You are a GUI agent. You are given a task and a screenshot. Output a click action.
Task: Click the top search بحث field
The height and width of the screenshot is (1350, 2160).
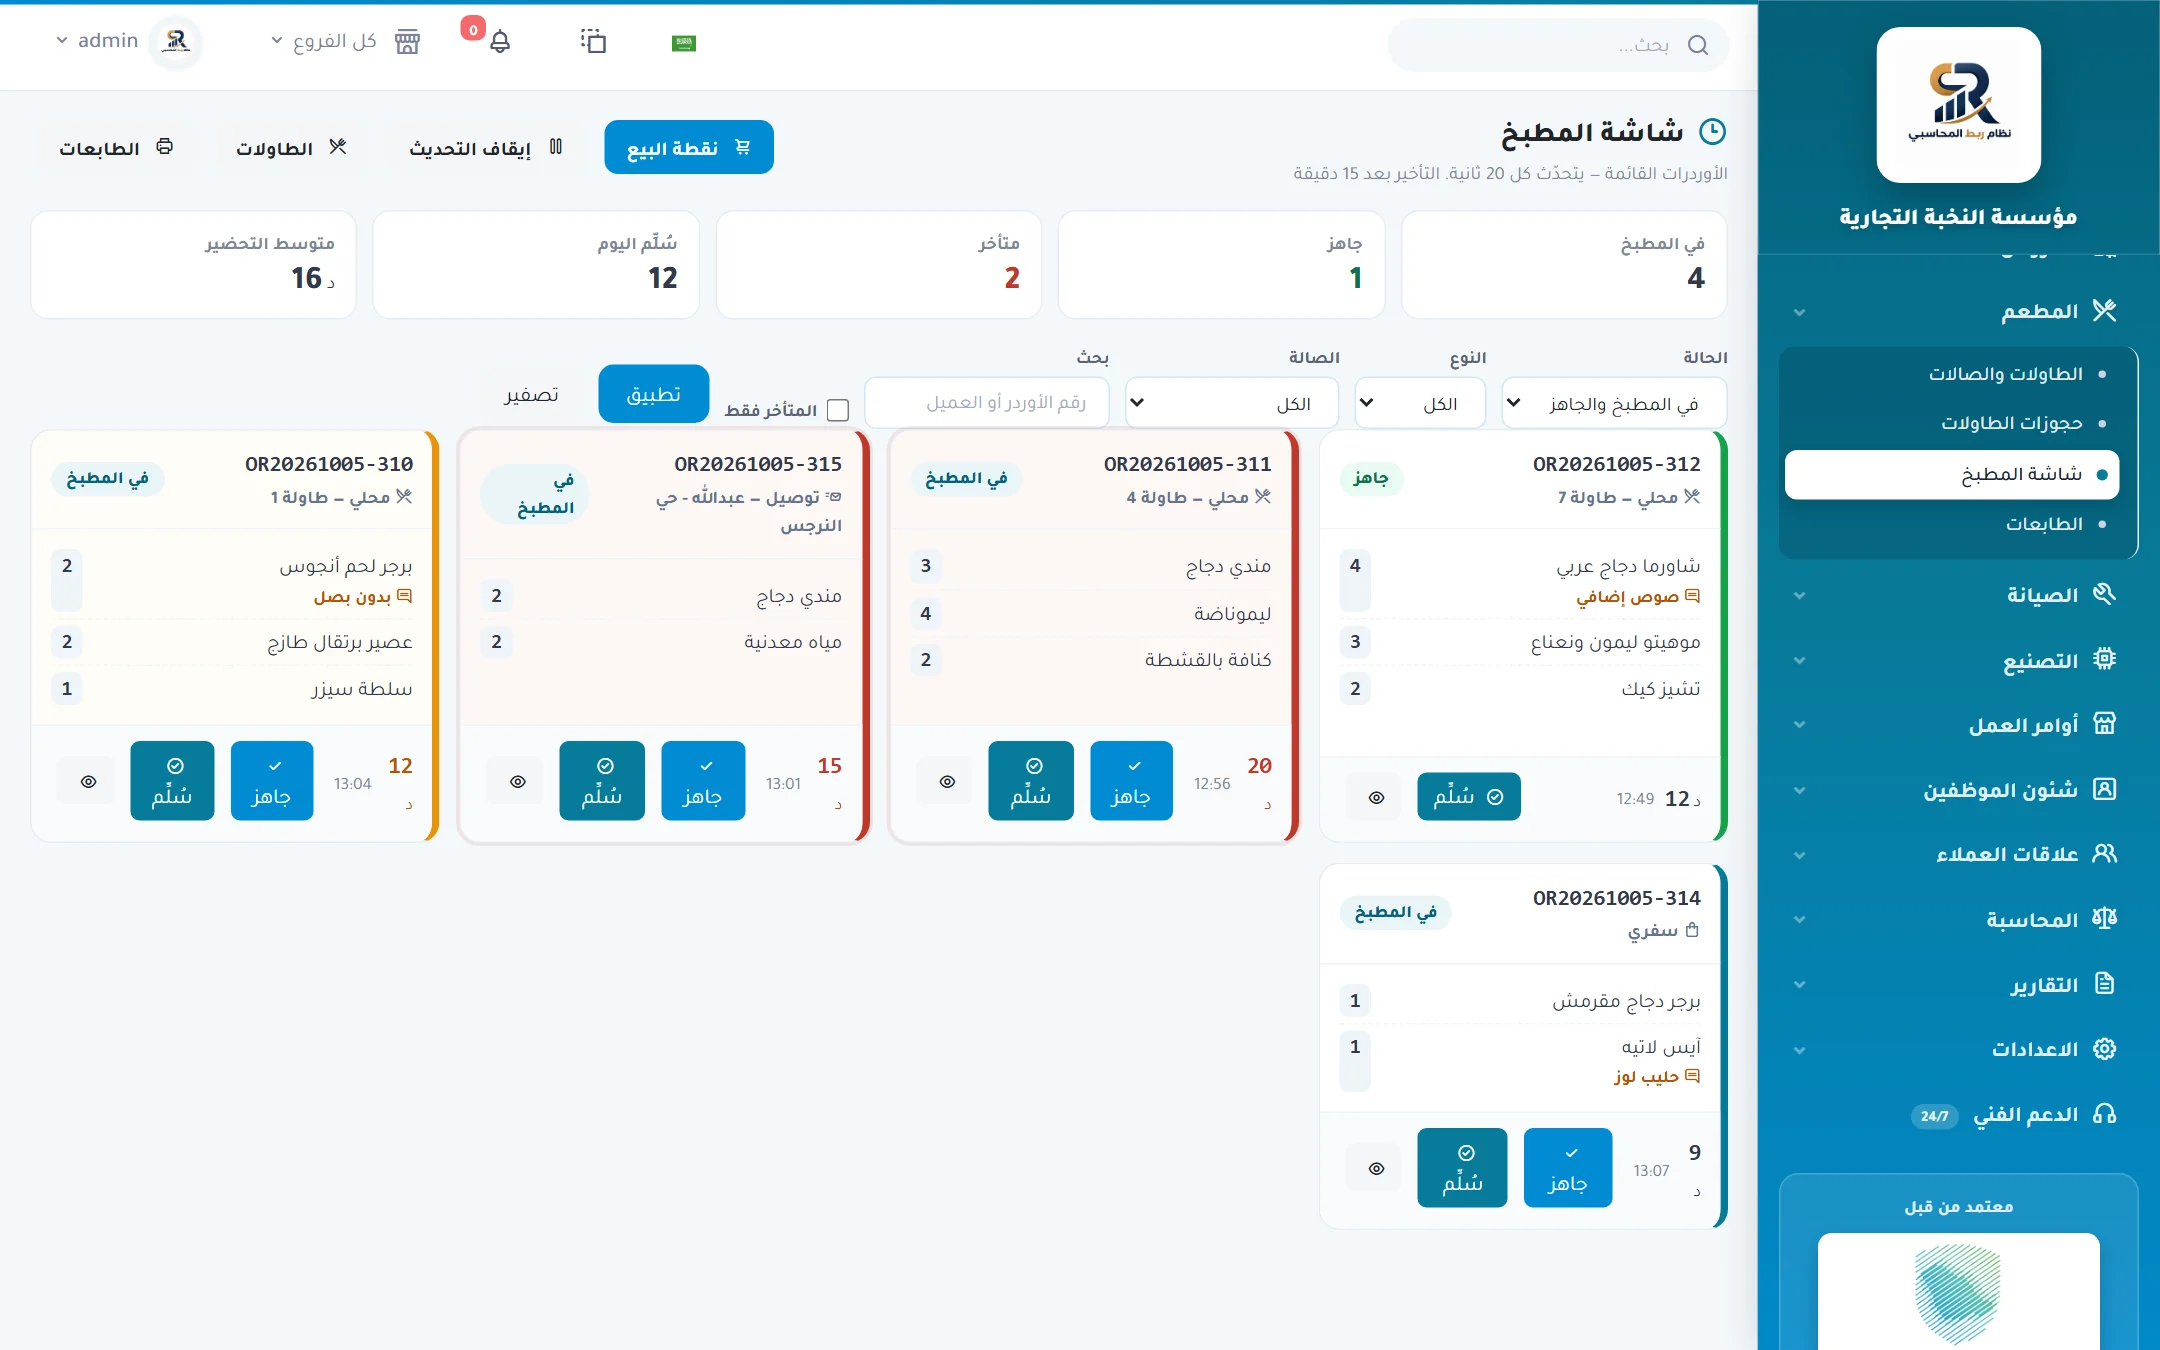(x=1558, y=45)
